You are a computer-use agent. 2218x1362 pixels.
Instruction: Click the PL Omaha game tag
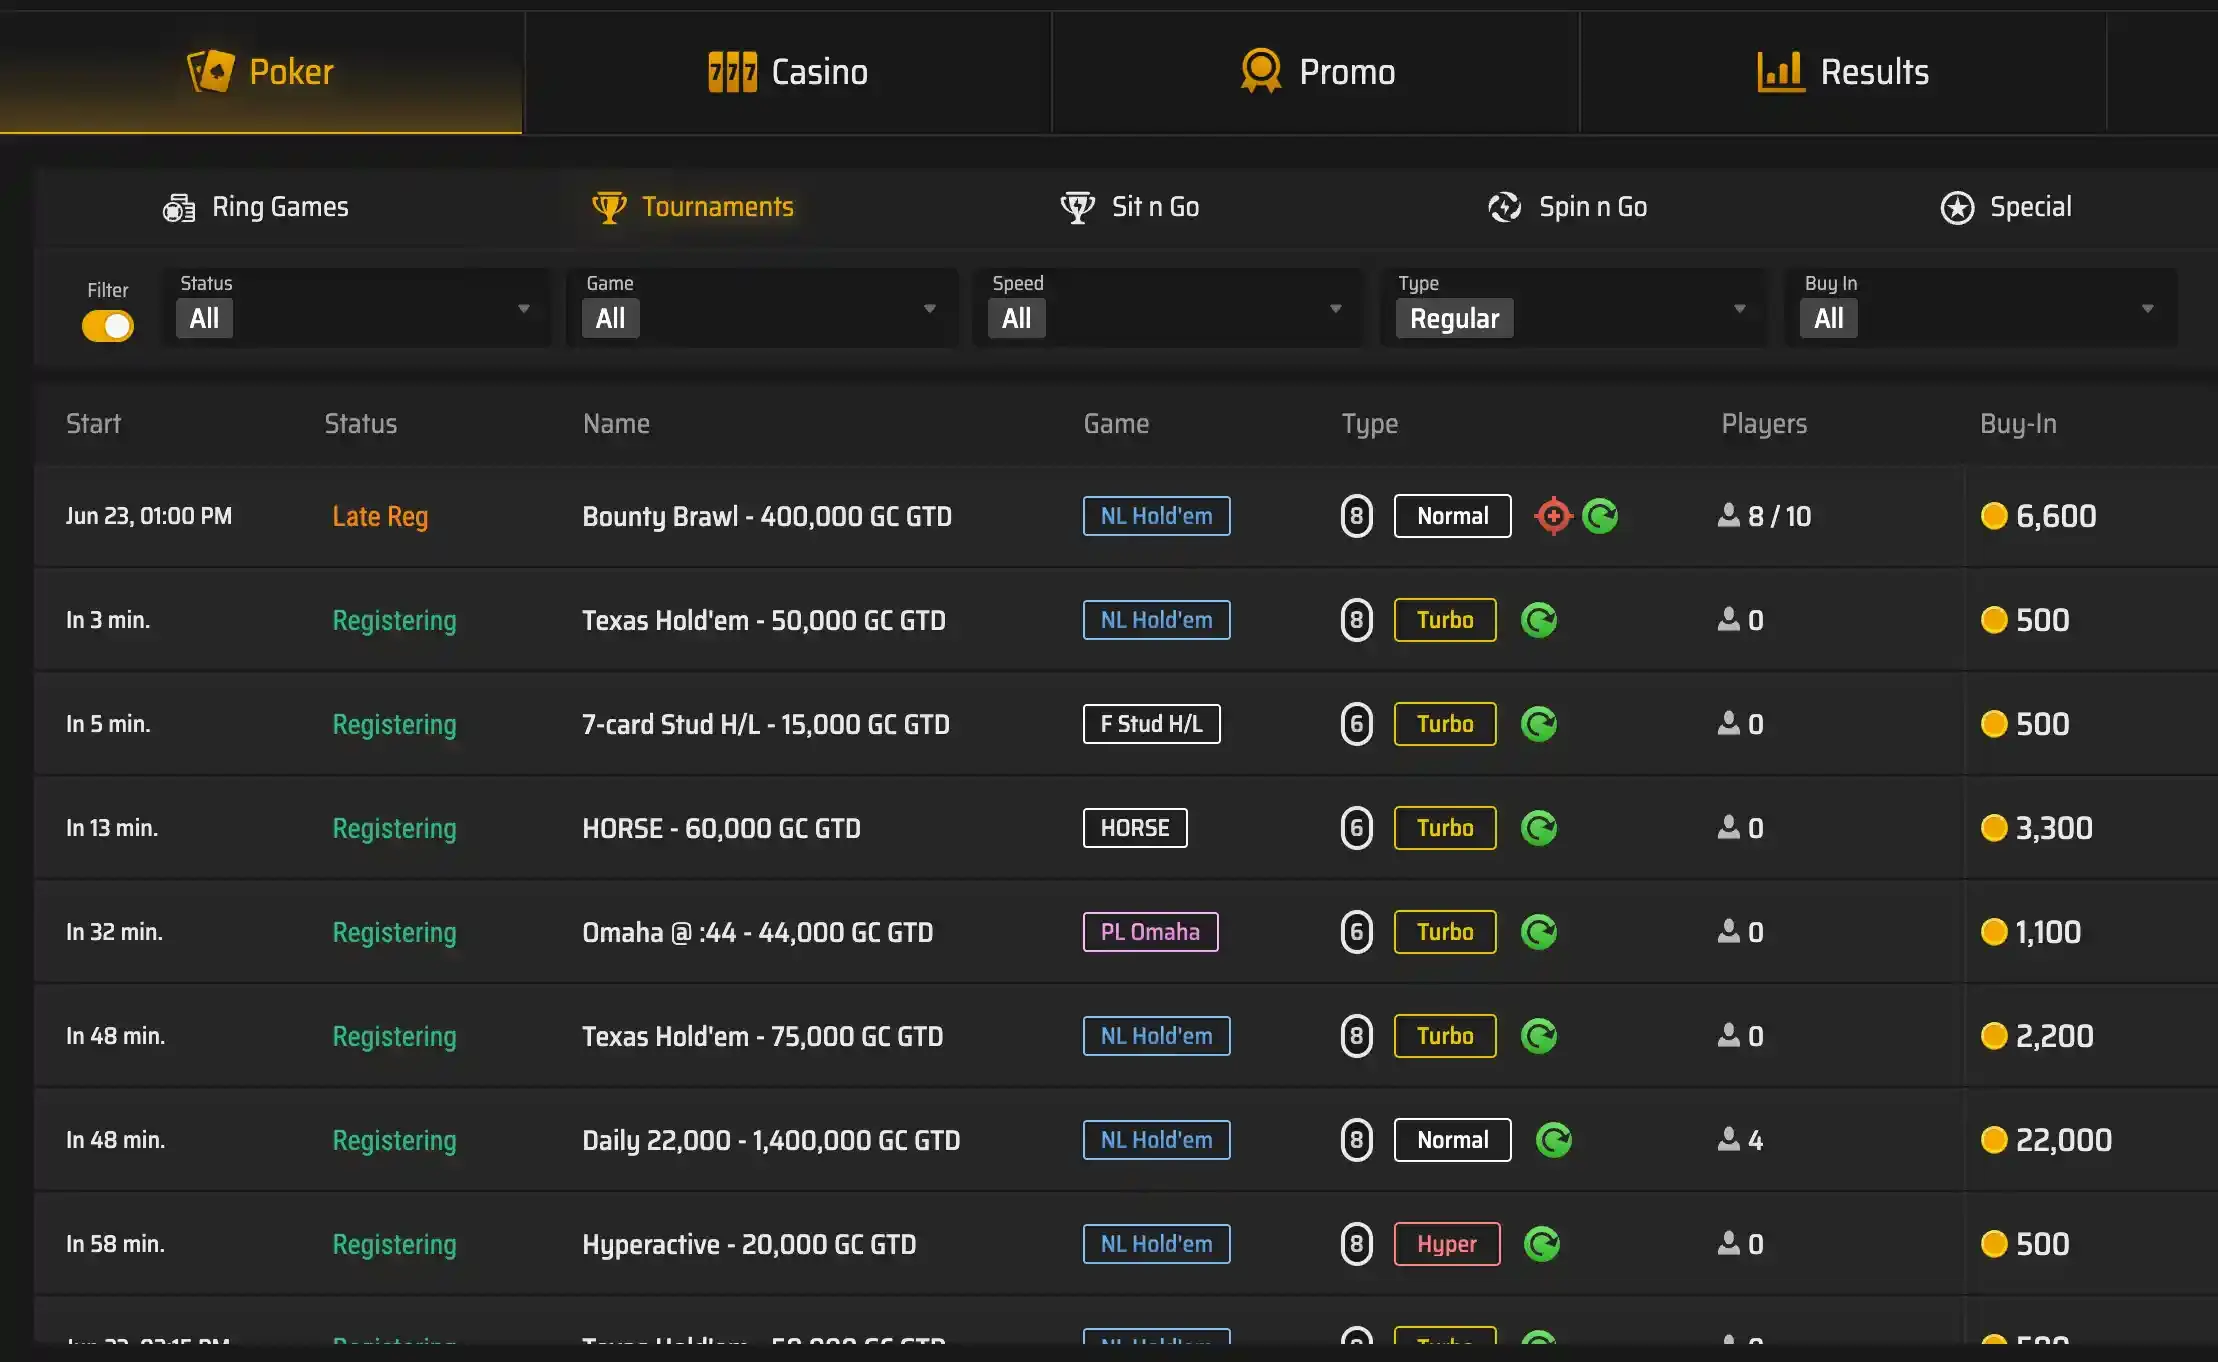point(1150,932)
